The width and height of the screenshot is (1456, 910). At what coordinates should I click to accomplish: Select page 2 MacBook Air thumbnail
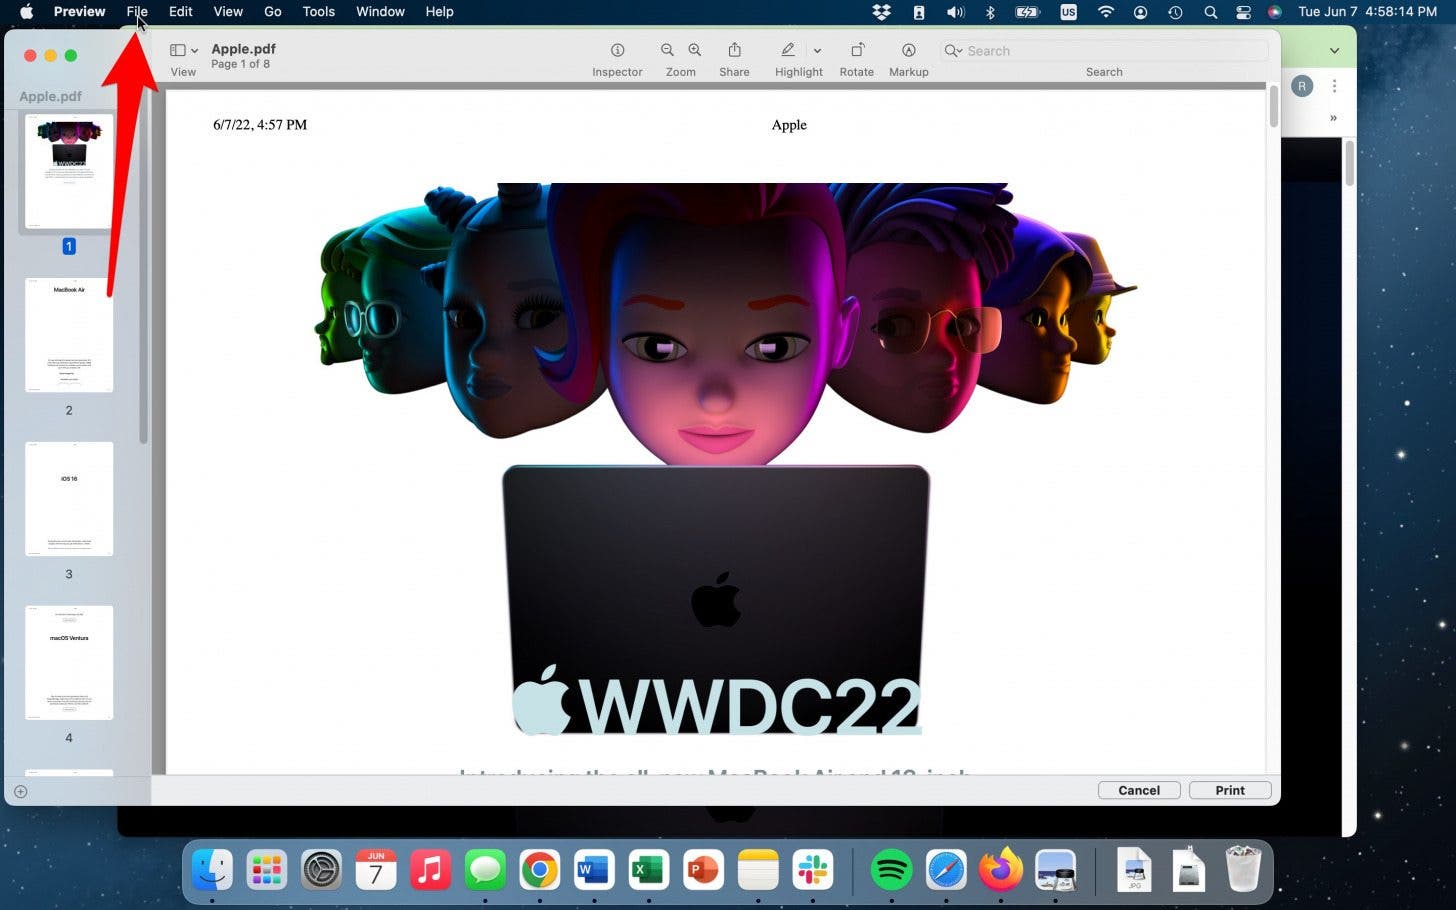(69, 335)
